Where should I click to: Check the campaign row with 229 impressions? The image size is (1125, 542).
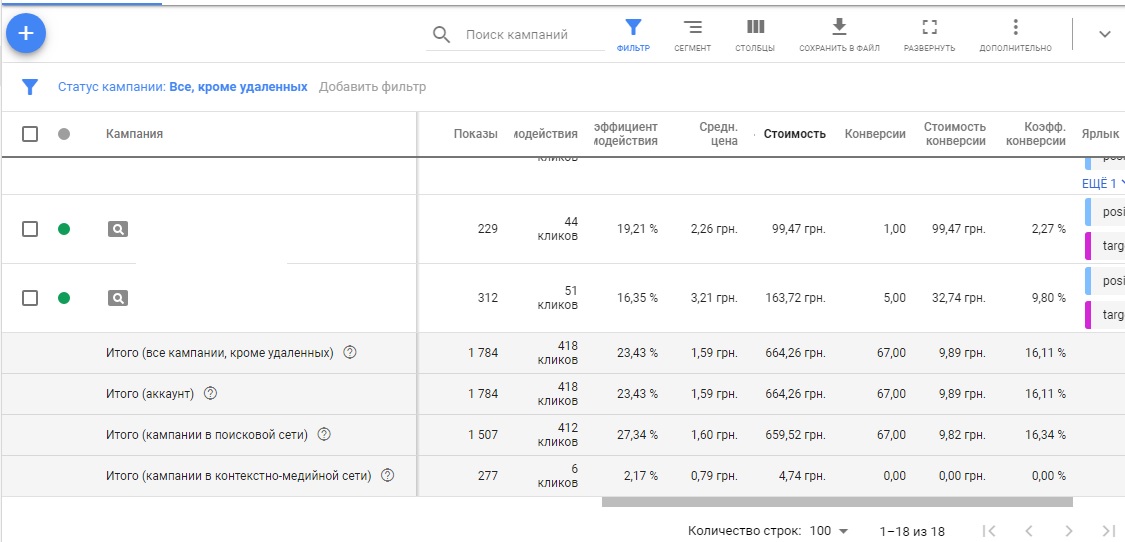point(29,229)
